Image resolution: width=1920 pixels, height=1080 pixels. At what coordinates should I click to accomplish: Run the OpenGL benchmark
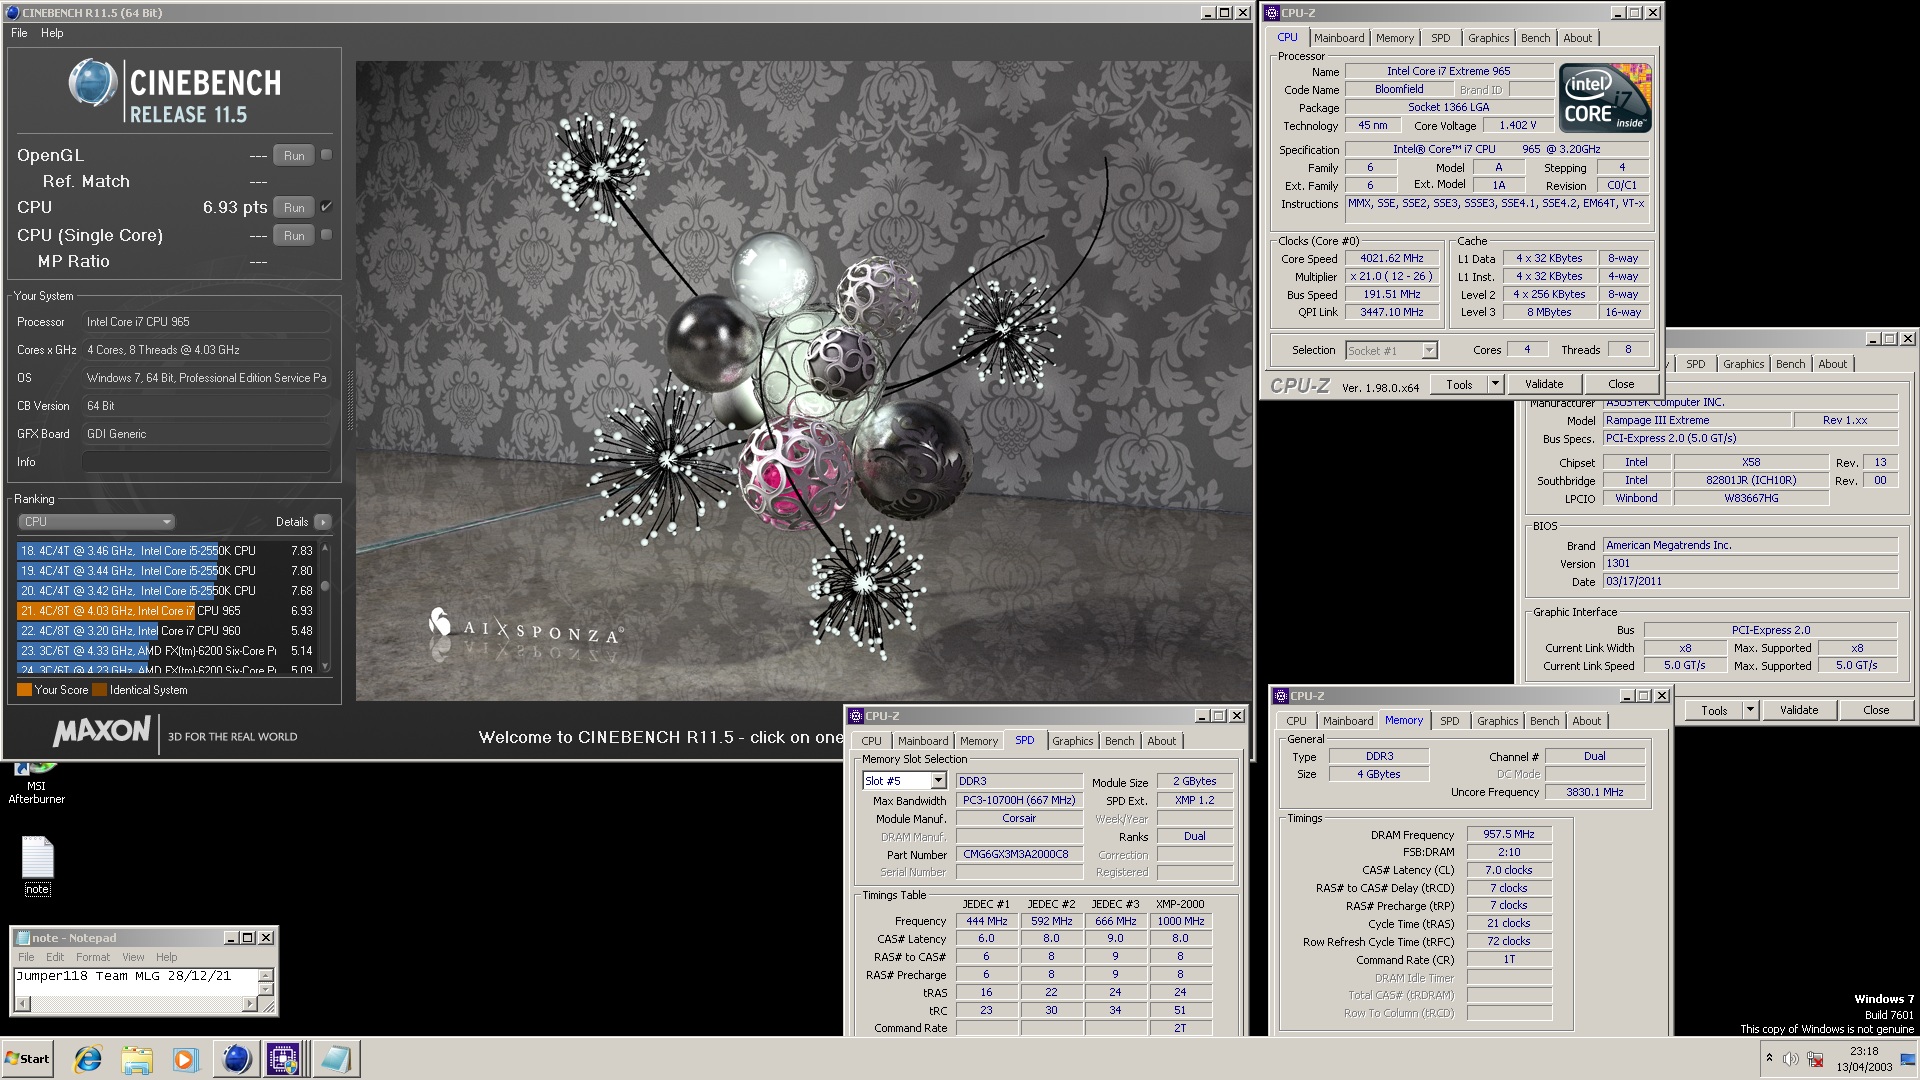294,155
